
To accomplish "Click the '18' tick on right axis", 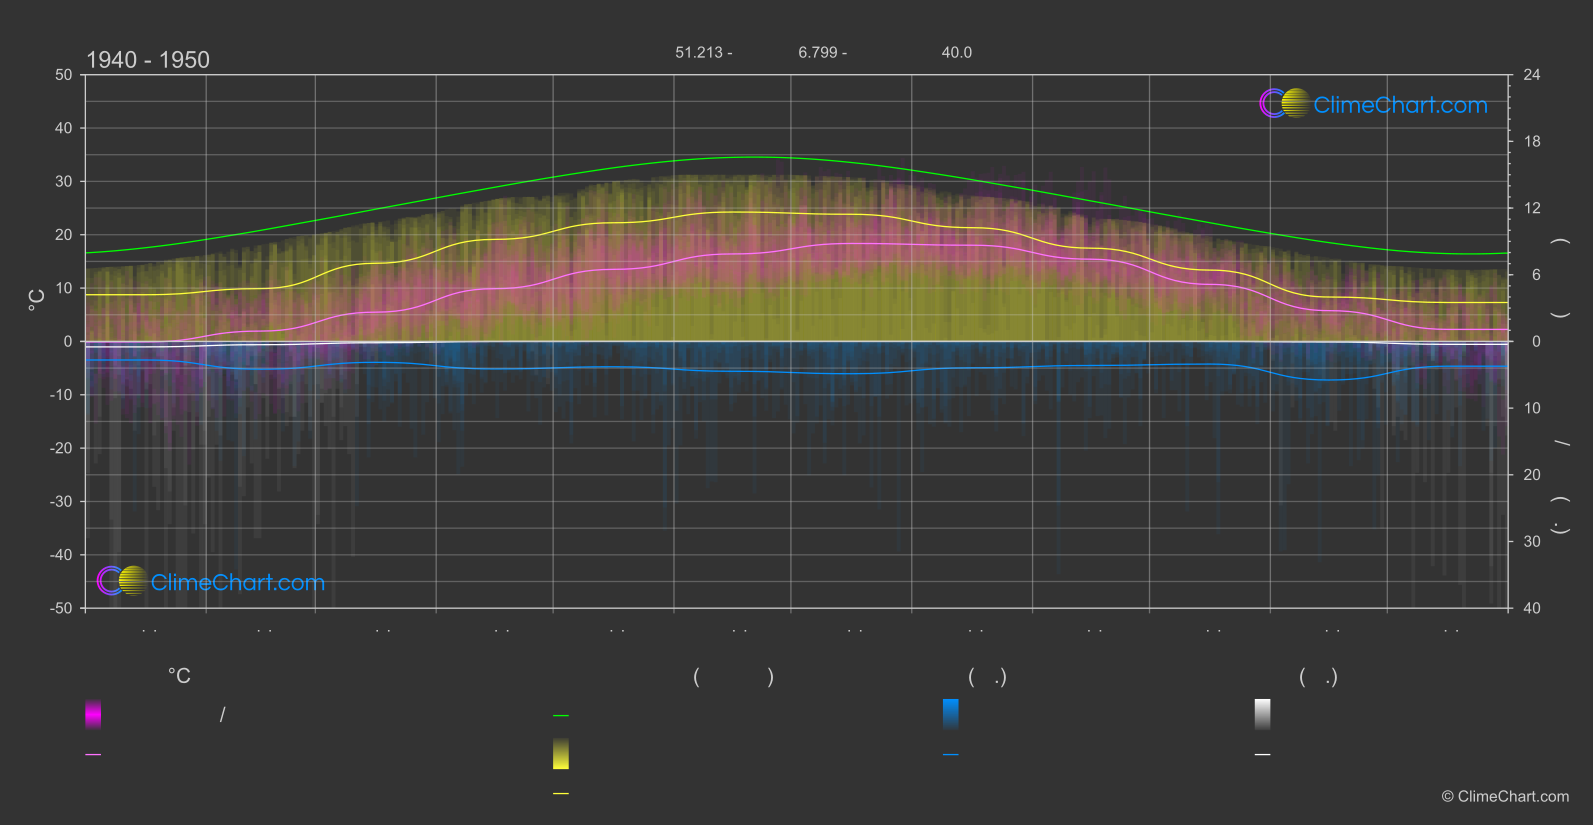I will coord(1532,142).
